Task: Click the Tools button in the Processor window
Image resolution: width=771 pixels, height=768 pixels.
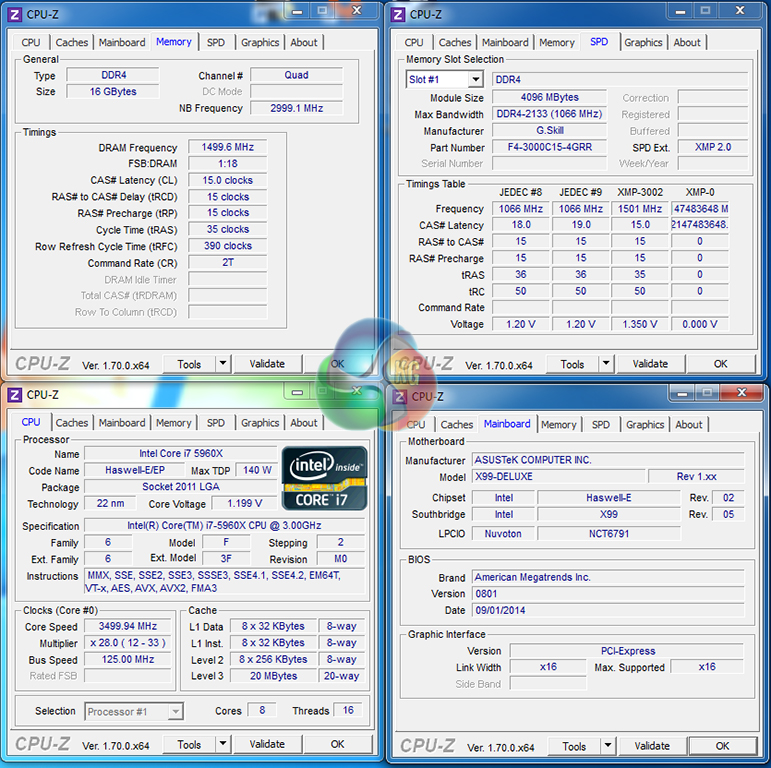Action: click(x=189, y=744)
